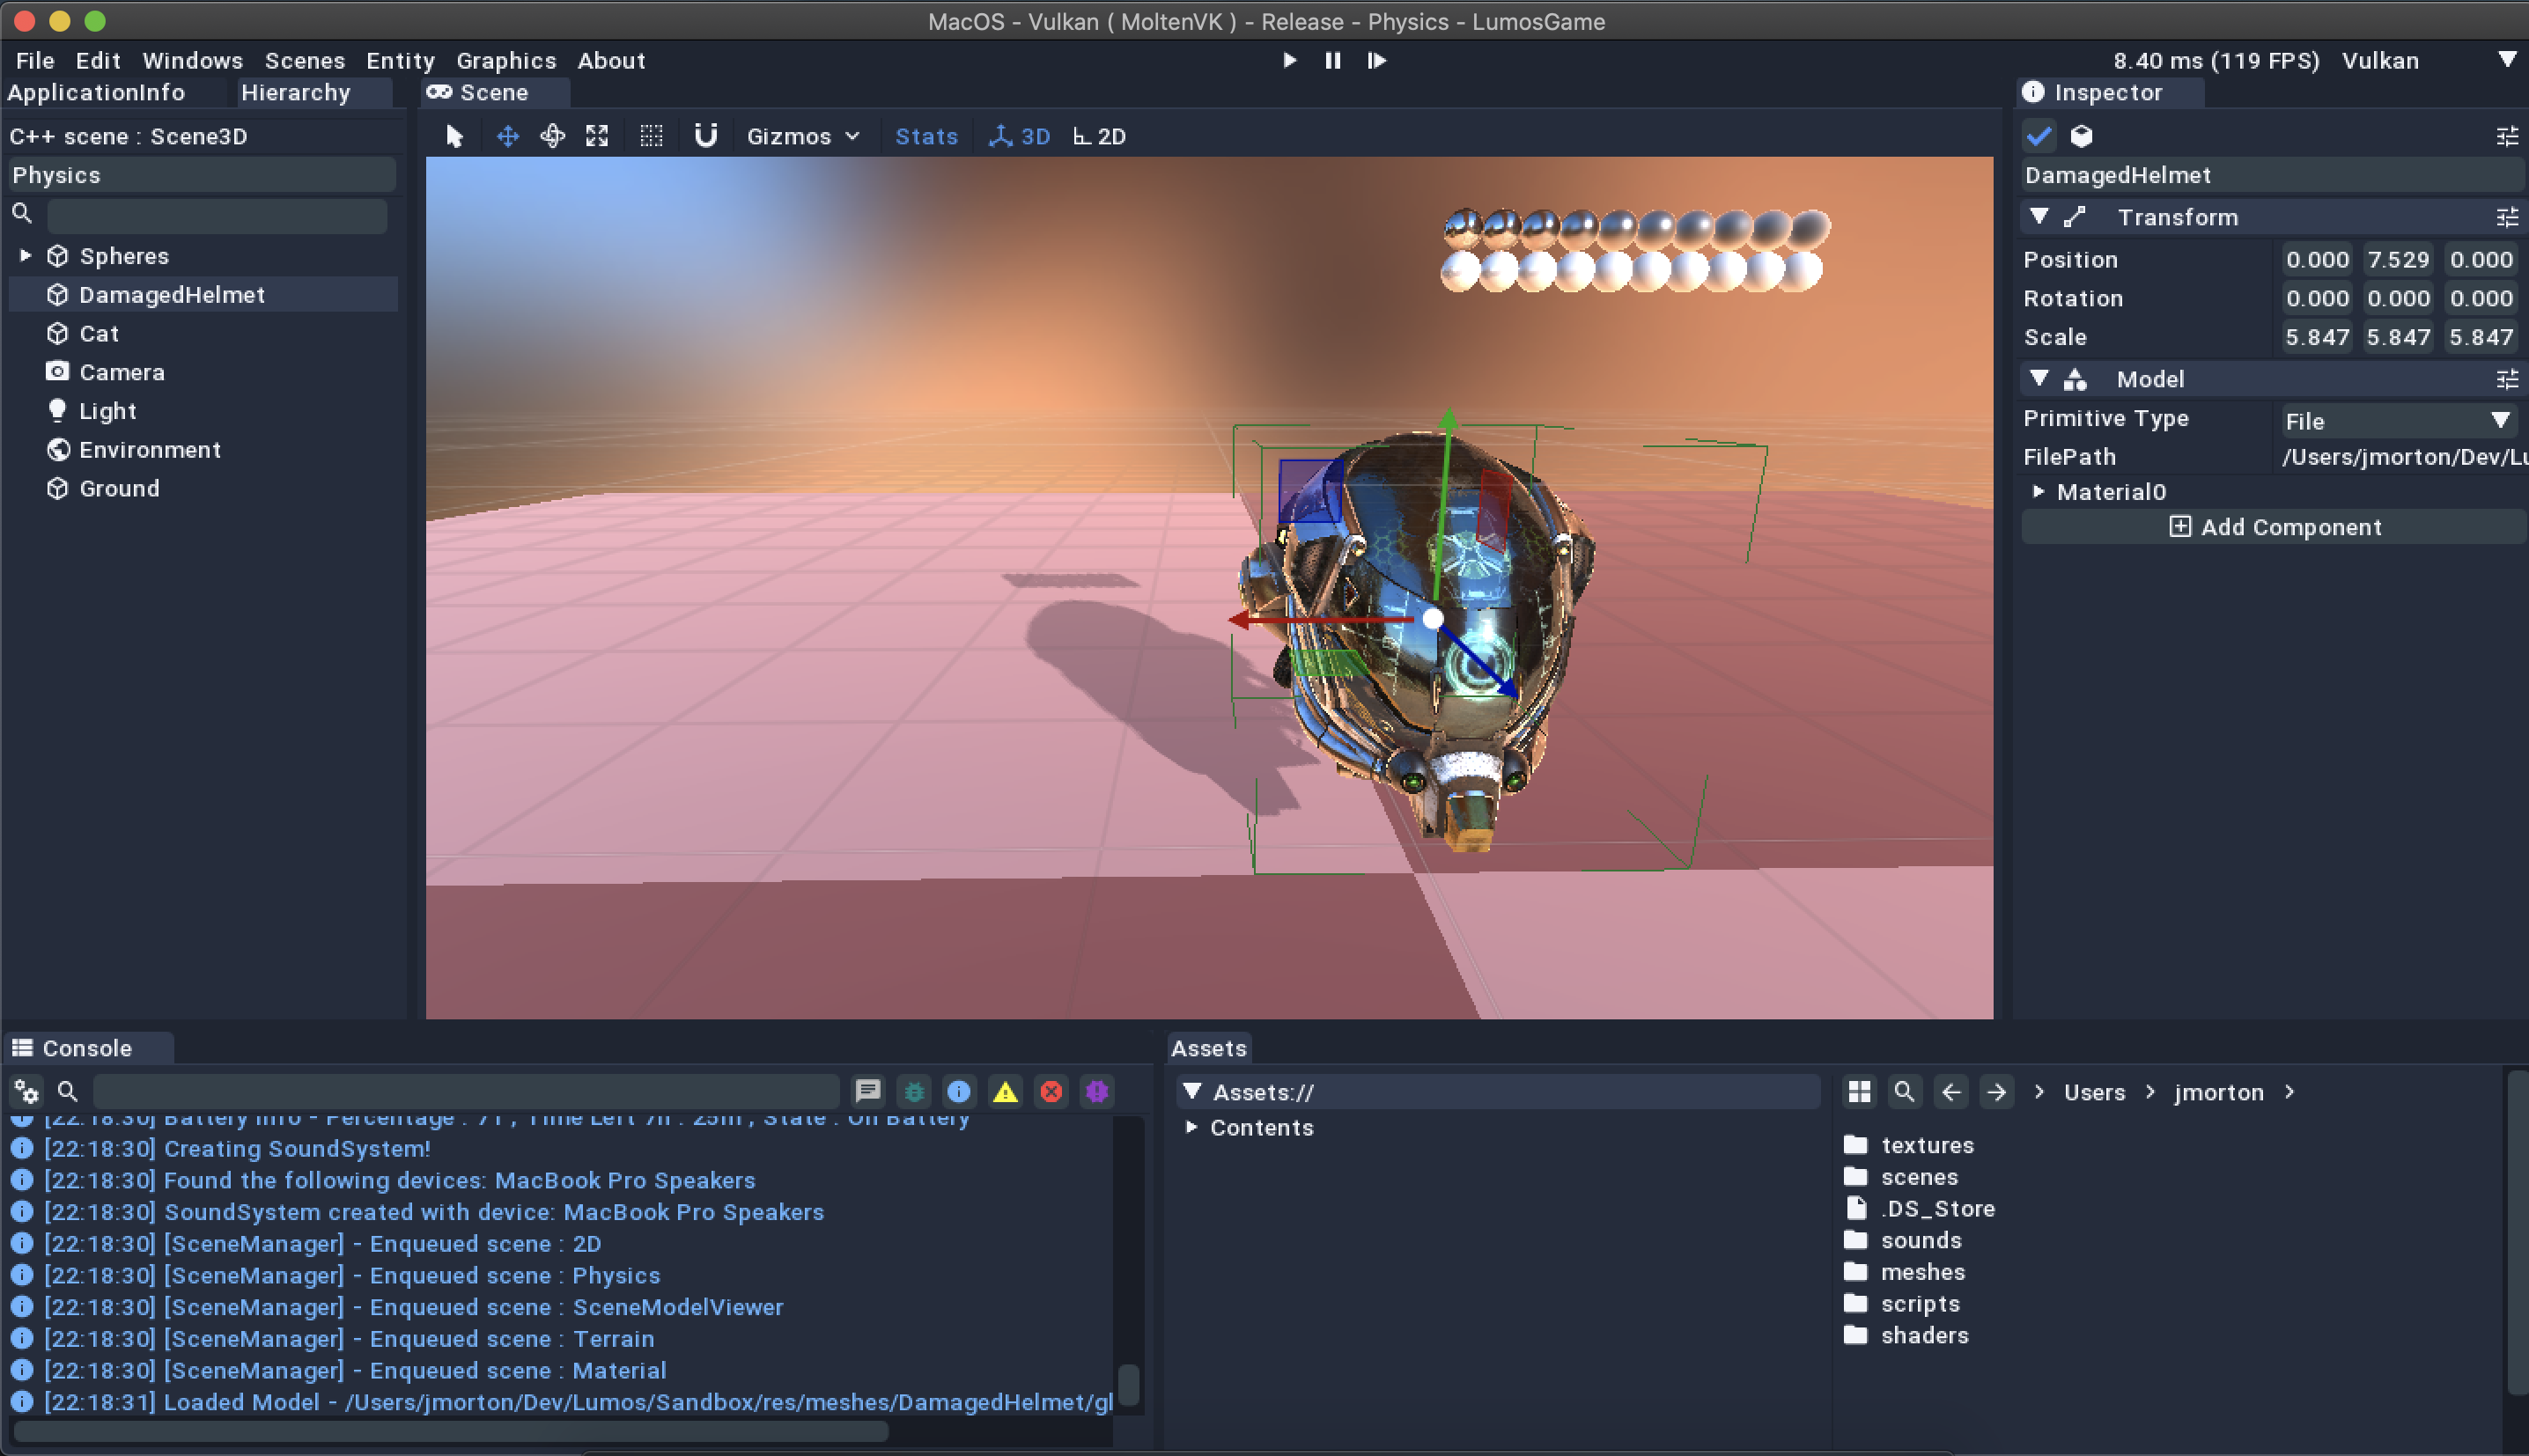Open the Graphics menu
This screenshot has width=2529, height=1456.
(506, 60)
